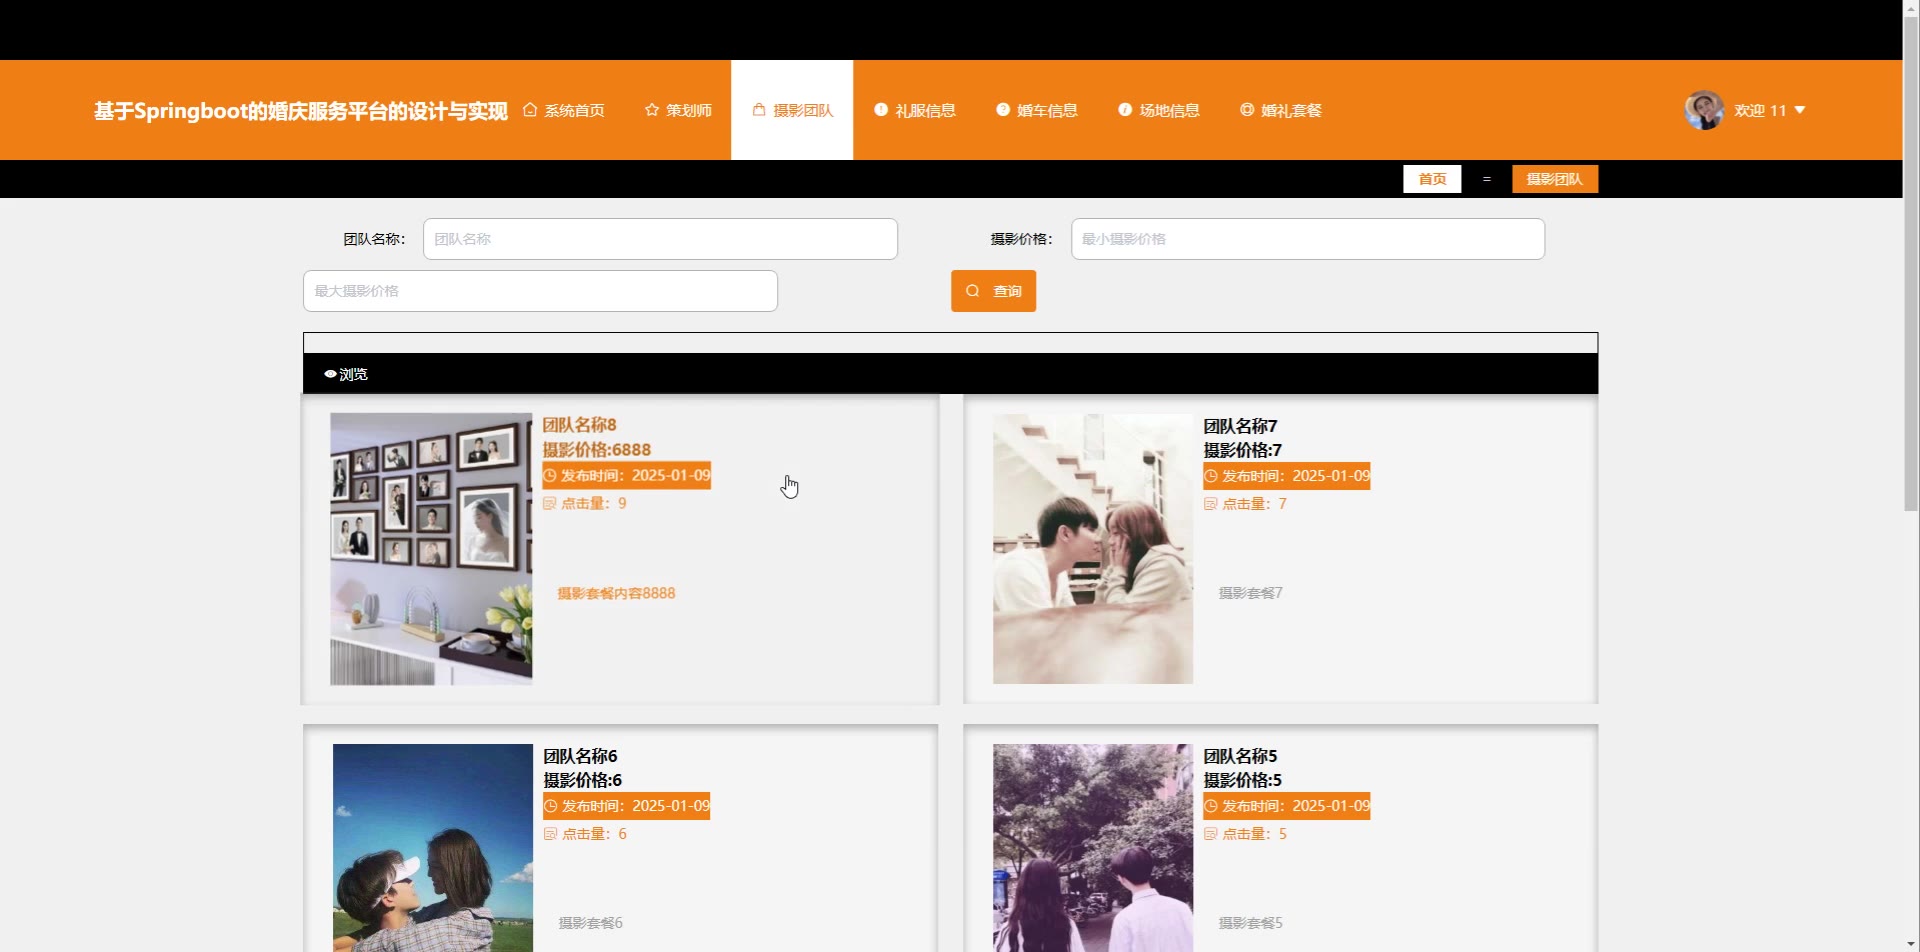Go to the 策划师 menu tab
The image size is (1920, 952).
[678, 110]
